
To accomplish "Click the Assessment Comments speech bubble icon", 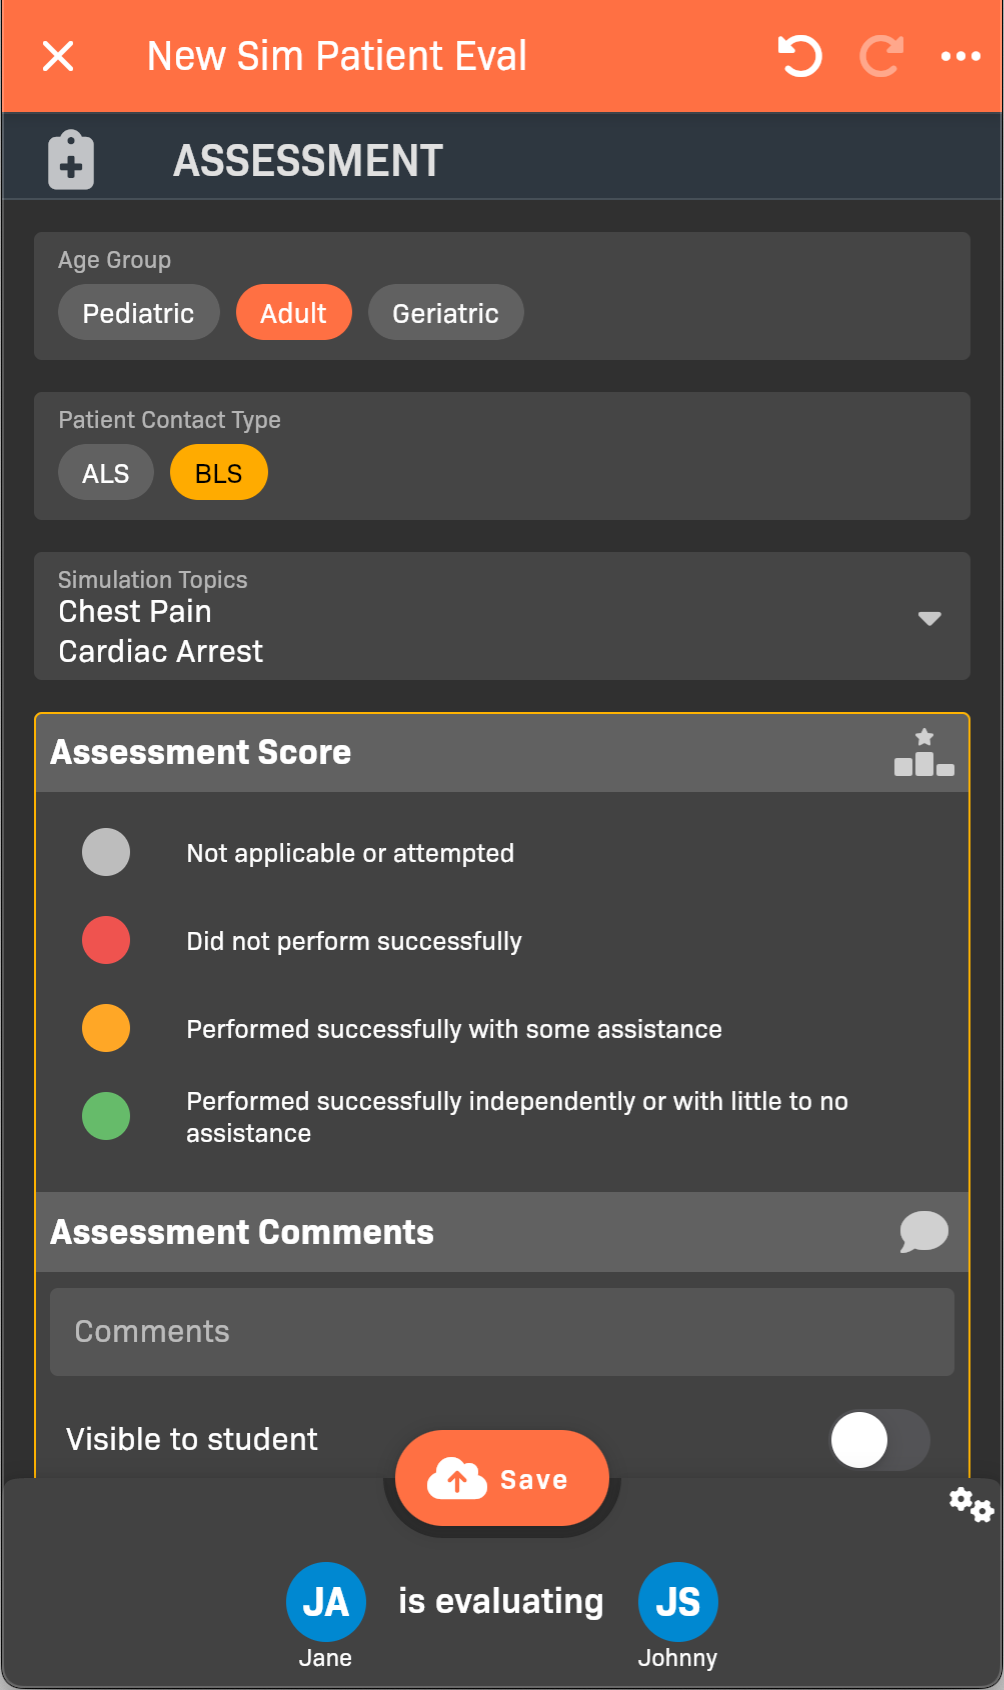I will pos(924,1232).
